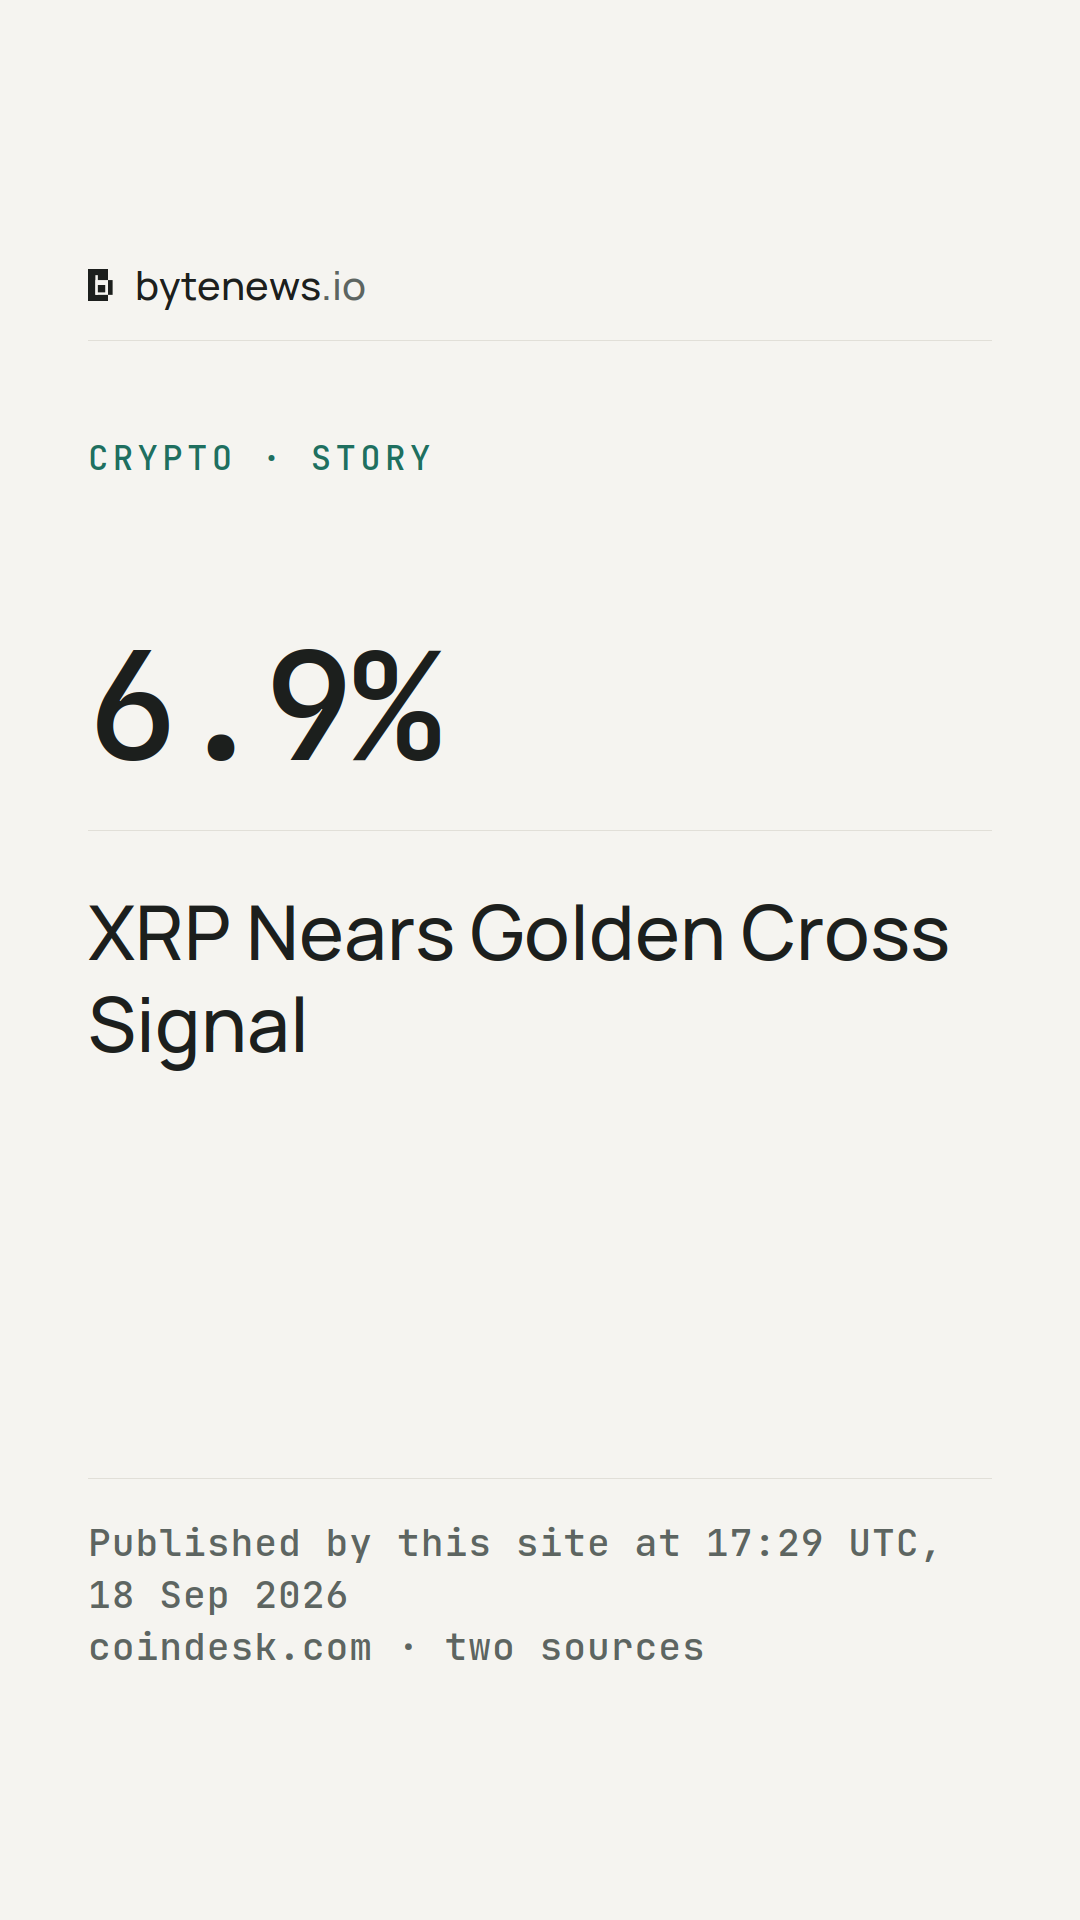Open the XRP Nears Golden Cross headline
1080x1920 pixels.
tap(518, 979)
